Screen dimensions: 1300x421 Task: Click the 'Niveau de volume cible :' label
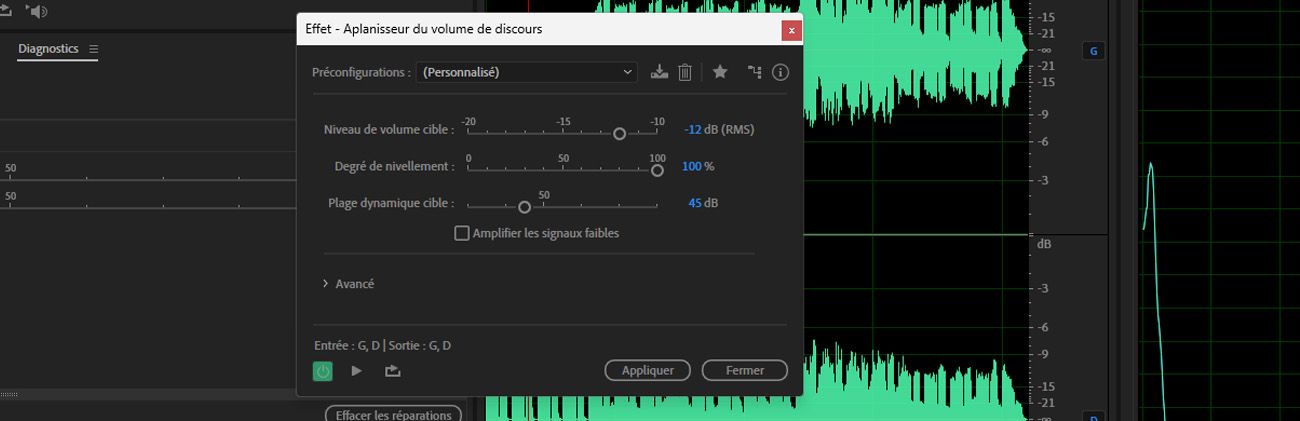389,130
